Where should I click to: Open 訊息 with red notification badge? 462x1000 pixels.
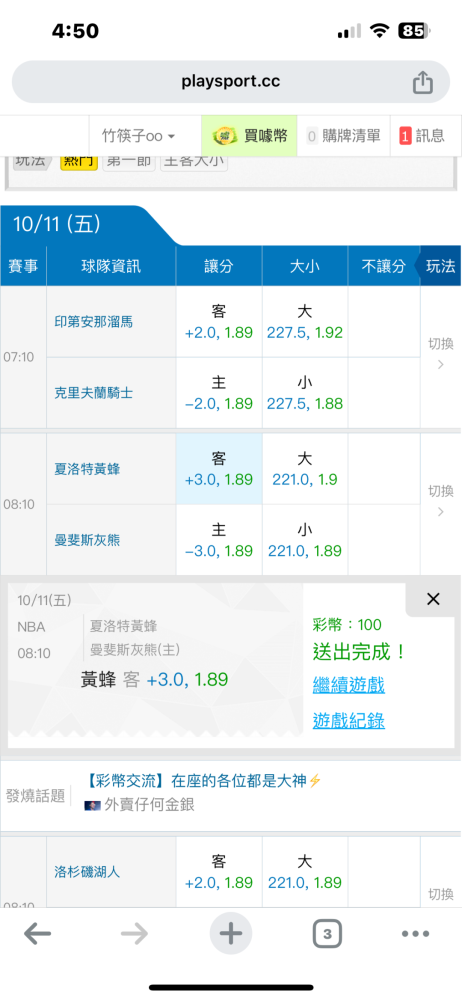coord(422,136)
